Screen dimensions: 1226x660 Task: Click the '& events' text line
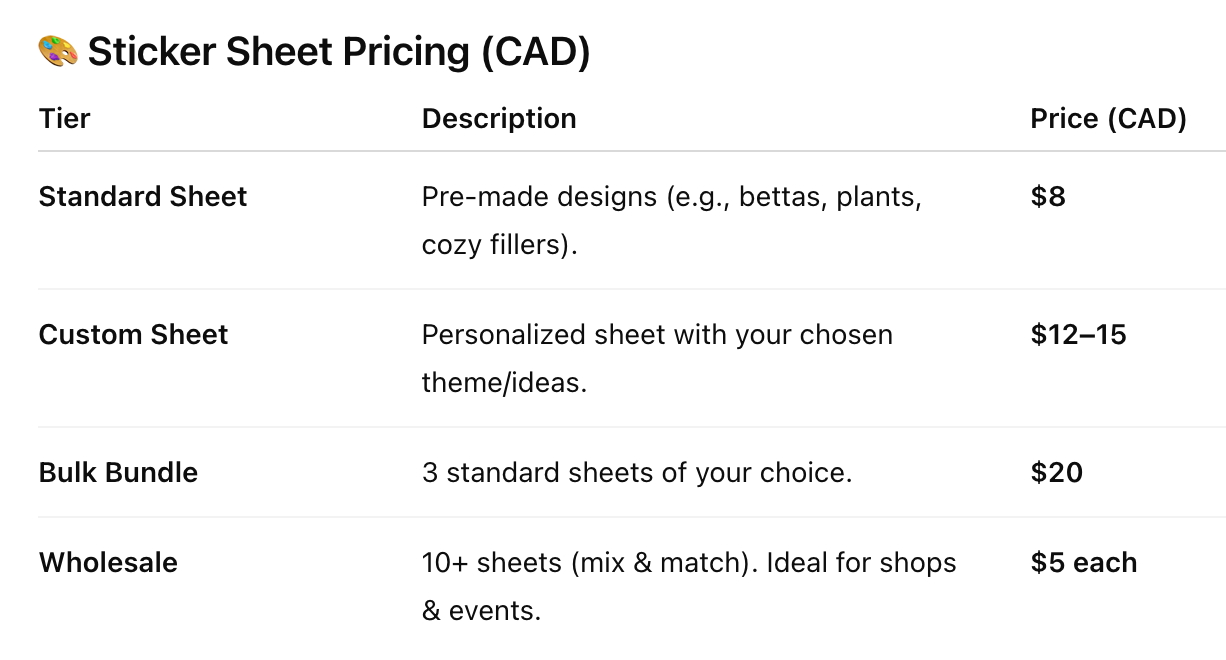pos(481,611)
